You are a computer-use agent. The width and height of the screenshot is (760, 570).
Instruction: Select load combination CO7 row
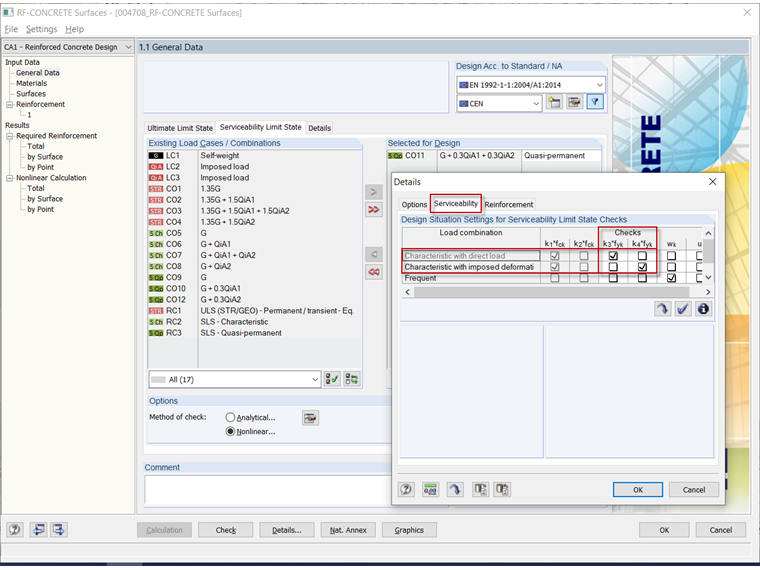255,255
